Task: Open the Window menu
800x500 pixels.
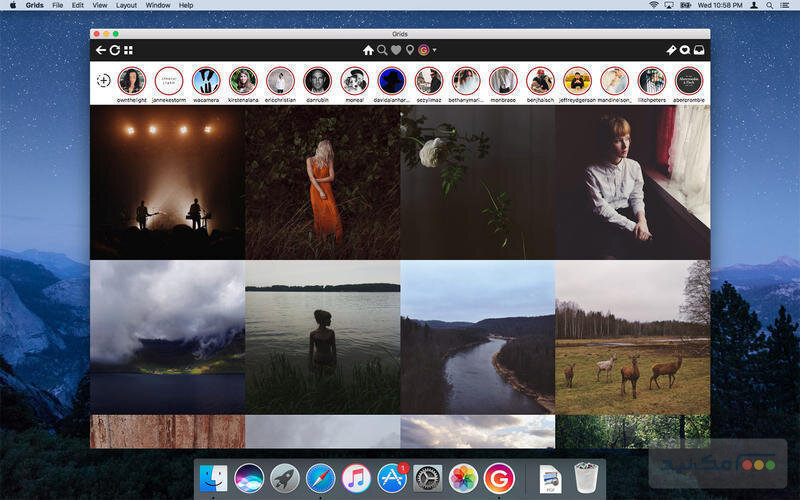Action: pos(158,5)
